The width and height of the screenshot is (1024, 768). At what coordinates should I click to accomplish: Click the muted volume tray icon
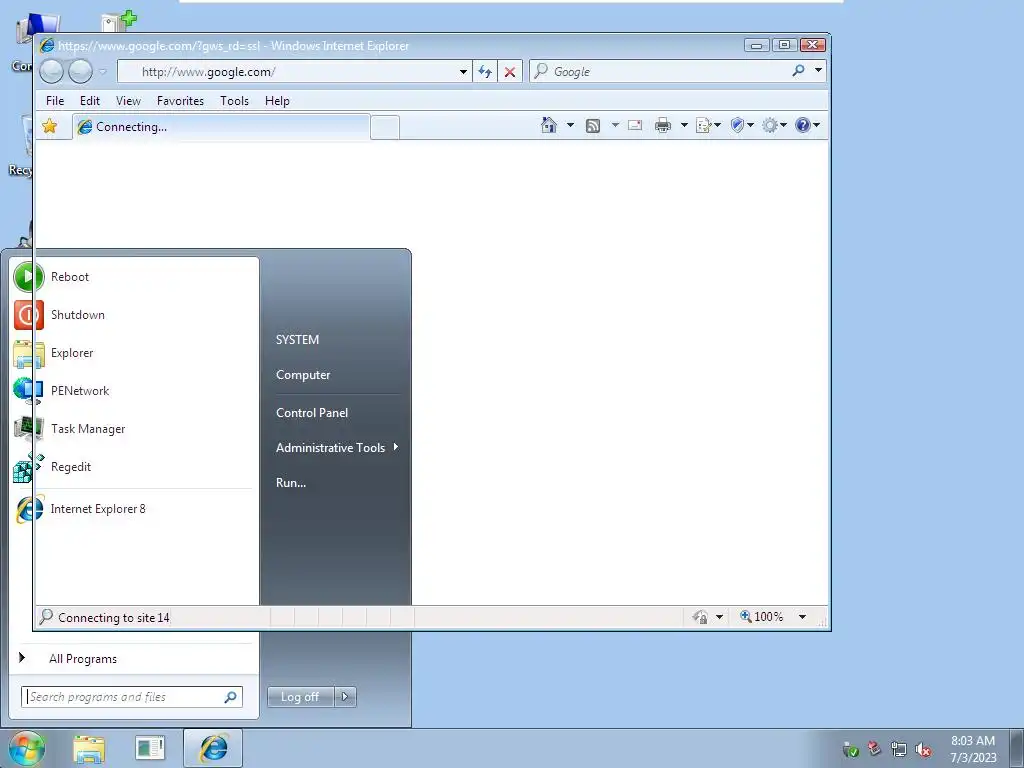[923, 750]
